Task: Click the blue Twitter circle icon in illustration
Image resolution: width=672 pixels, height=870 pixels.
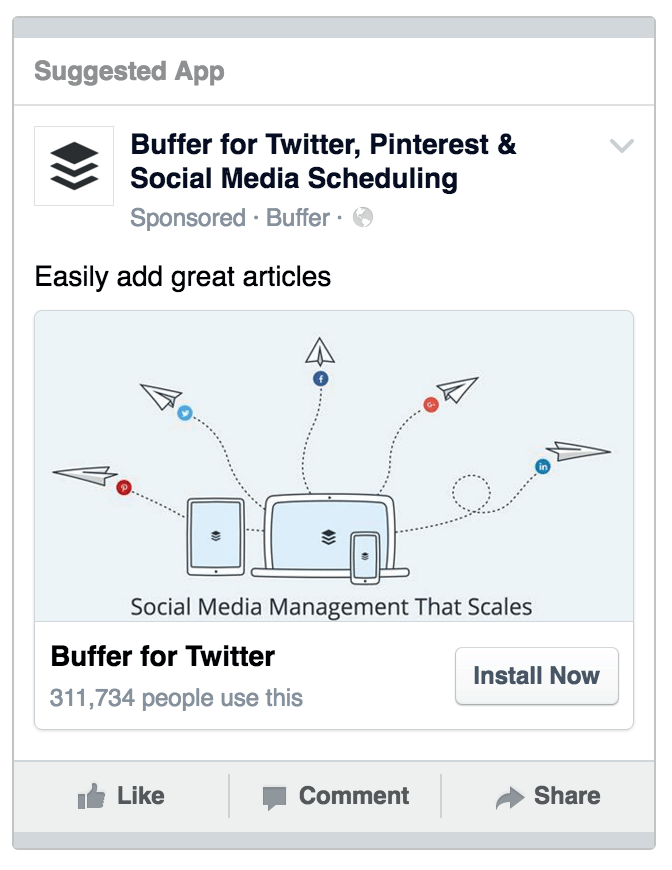Action: pyautogui.click(x=184, y=412)
